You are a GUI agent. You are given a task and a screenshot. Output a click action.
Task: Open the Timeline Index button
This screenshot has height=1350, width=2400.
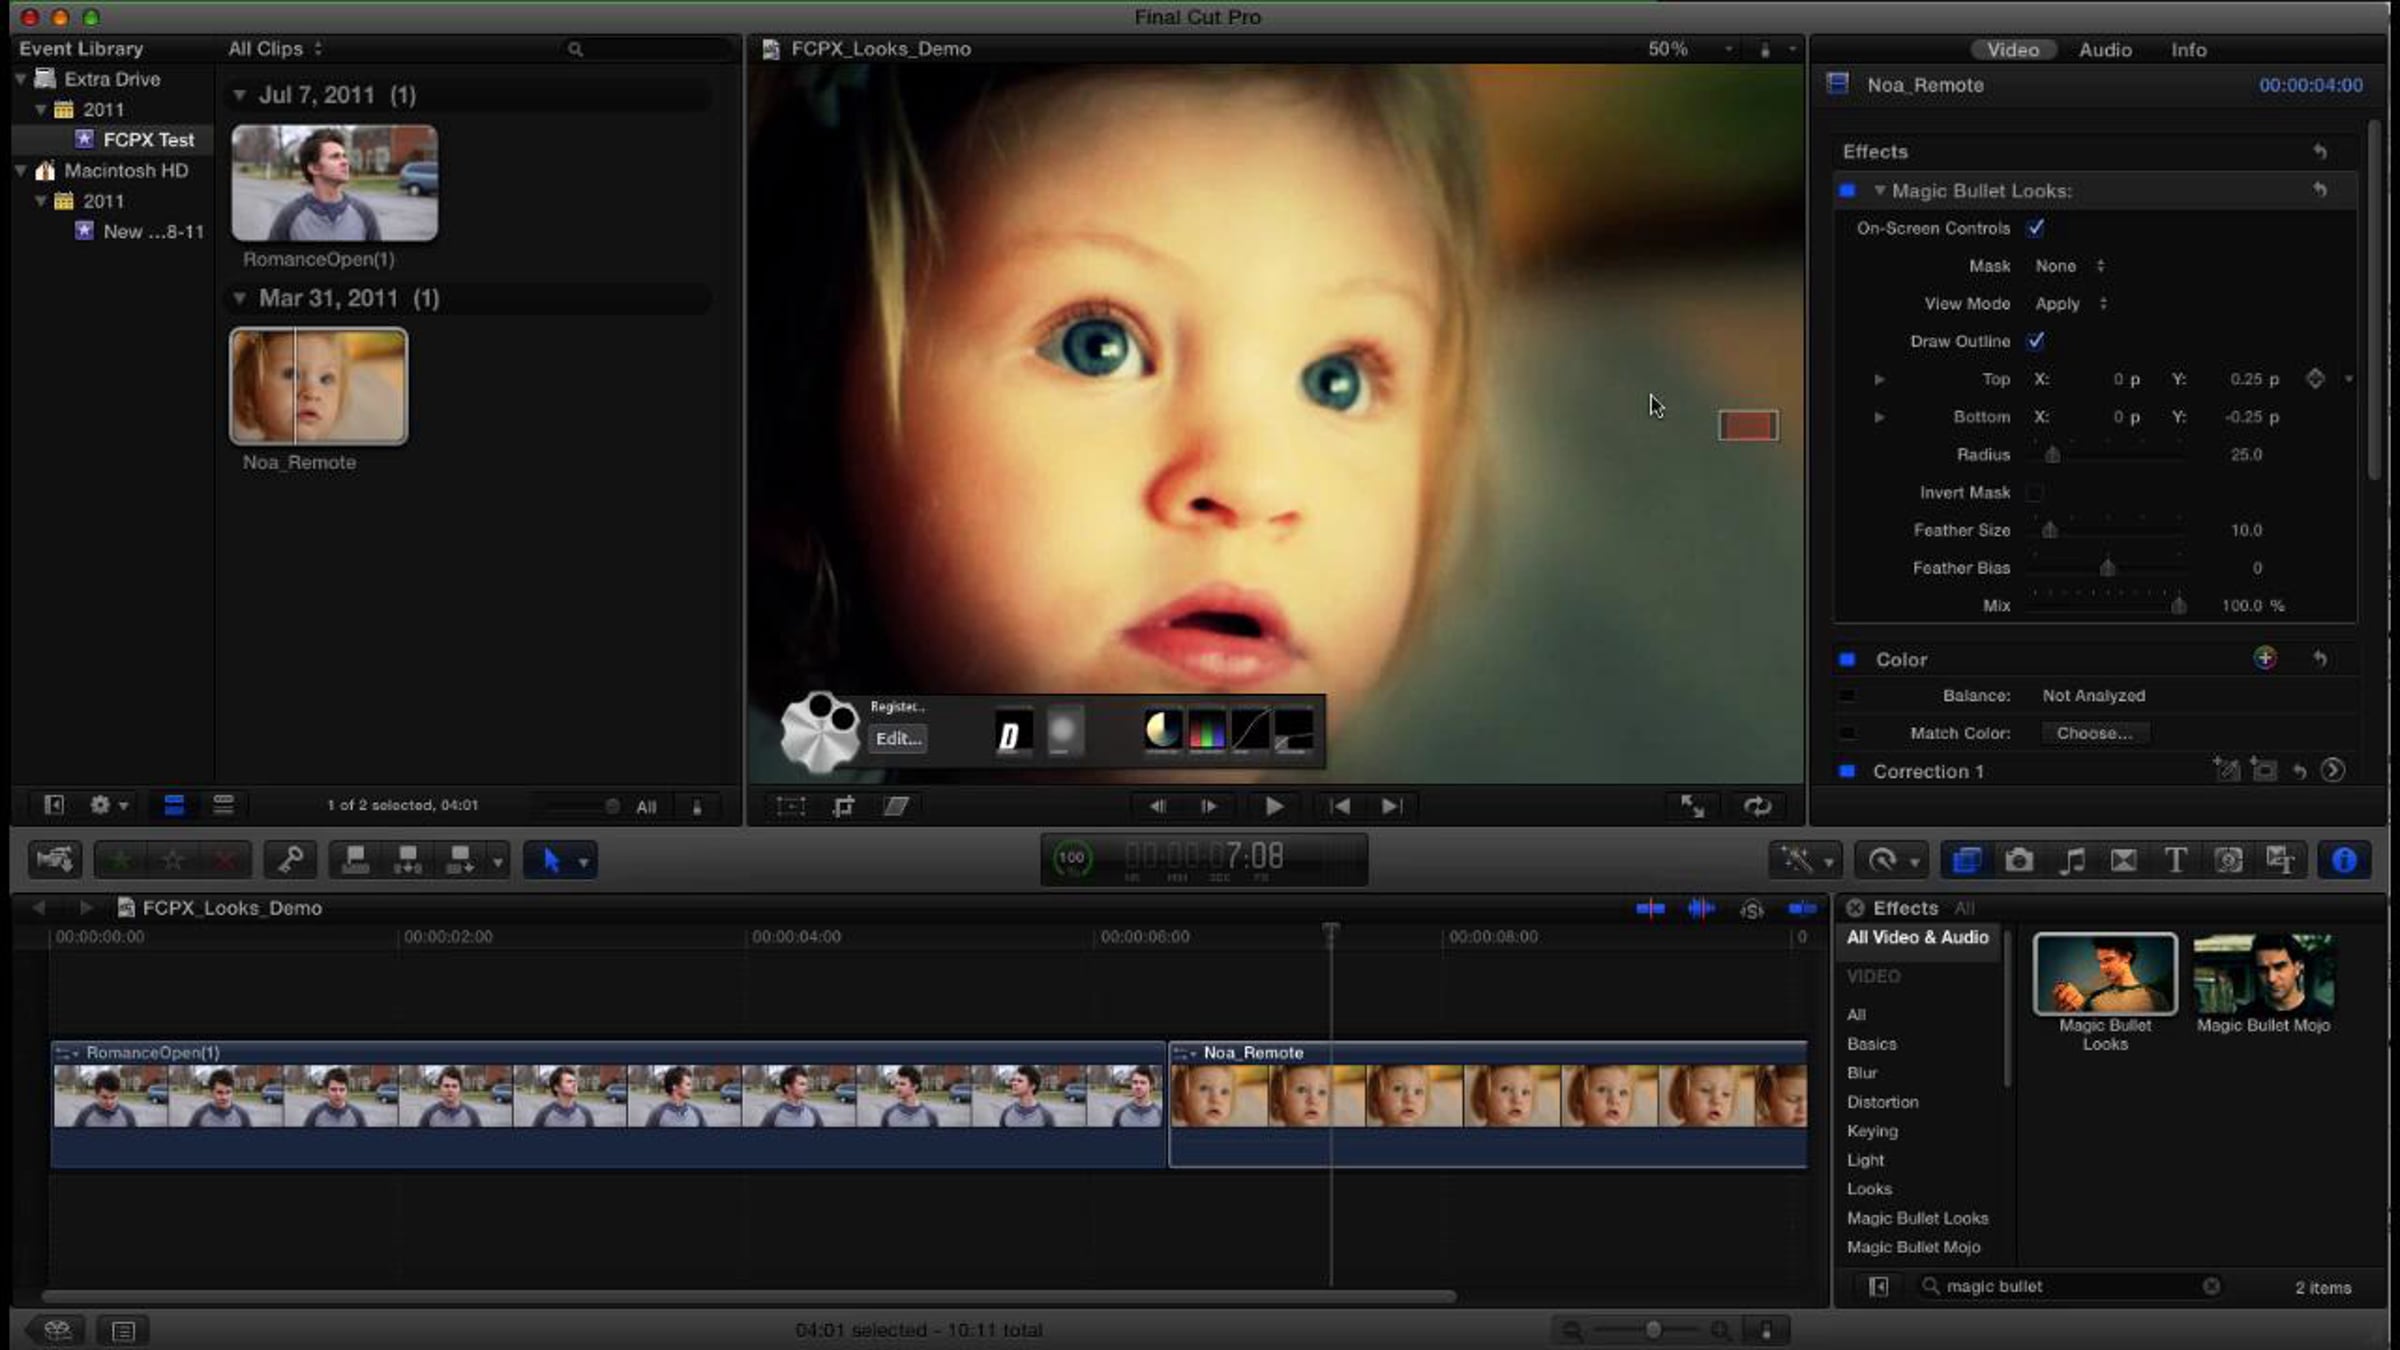pos(123,1330)
